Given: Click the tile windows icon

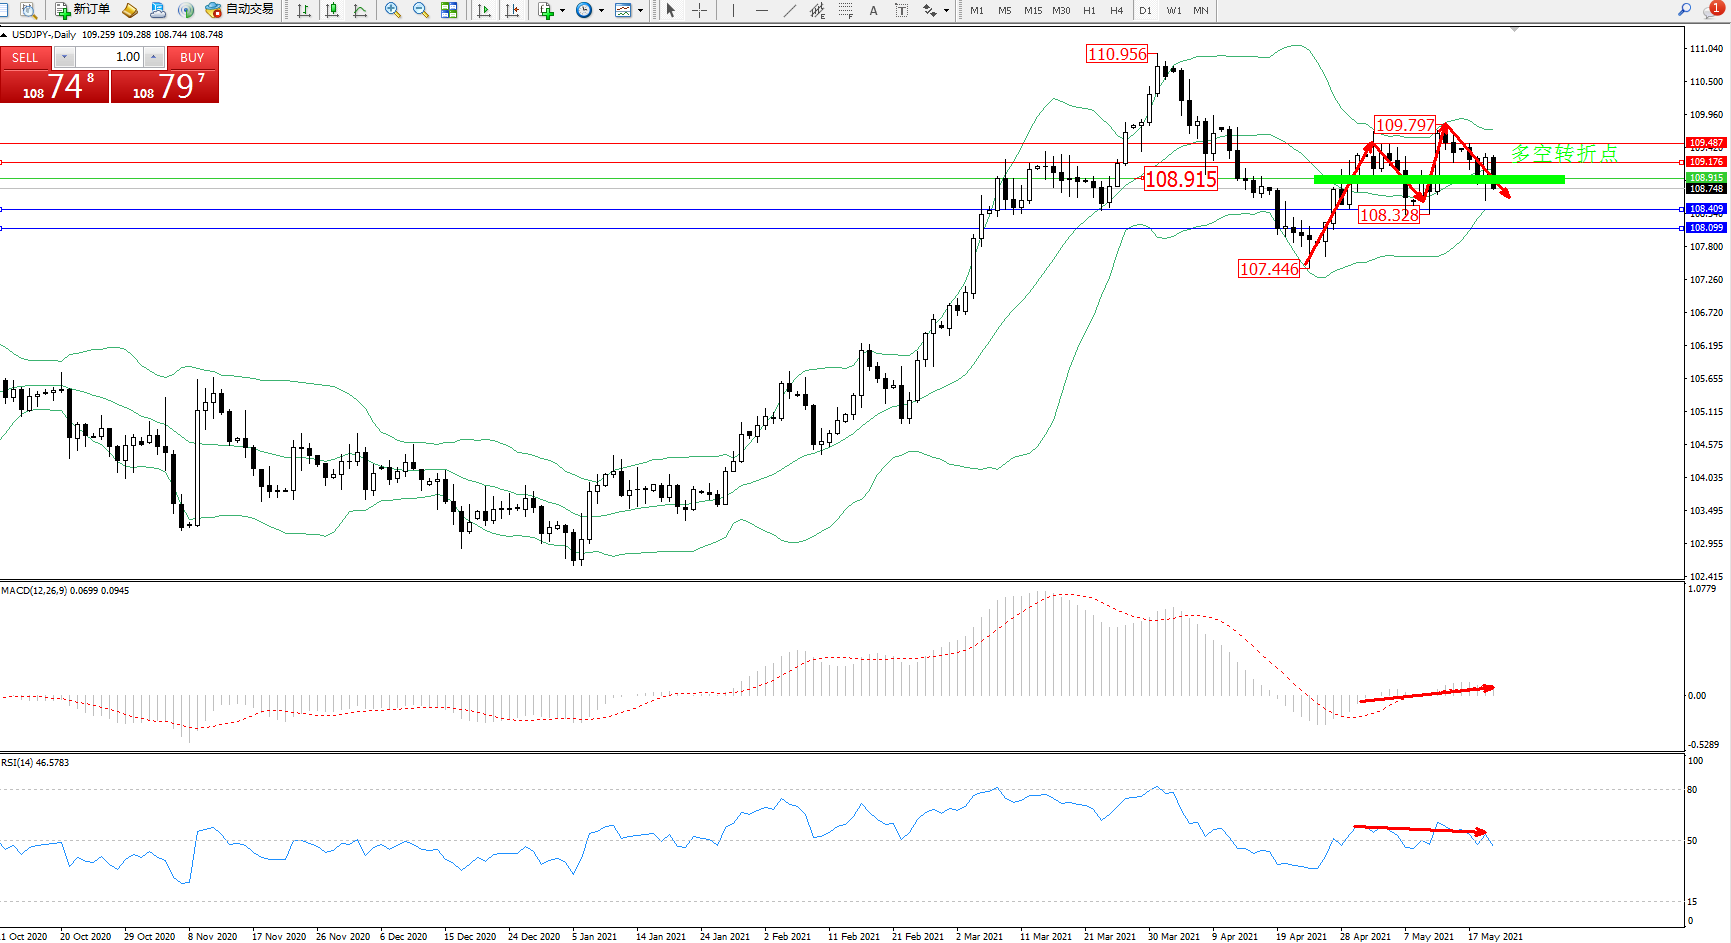Looking at the screenshot, I should 449,10.
